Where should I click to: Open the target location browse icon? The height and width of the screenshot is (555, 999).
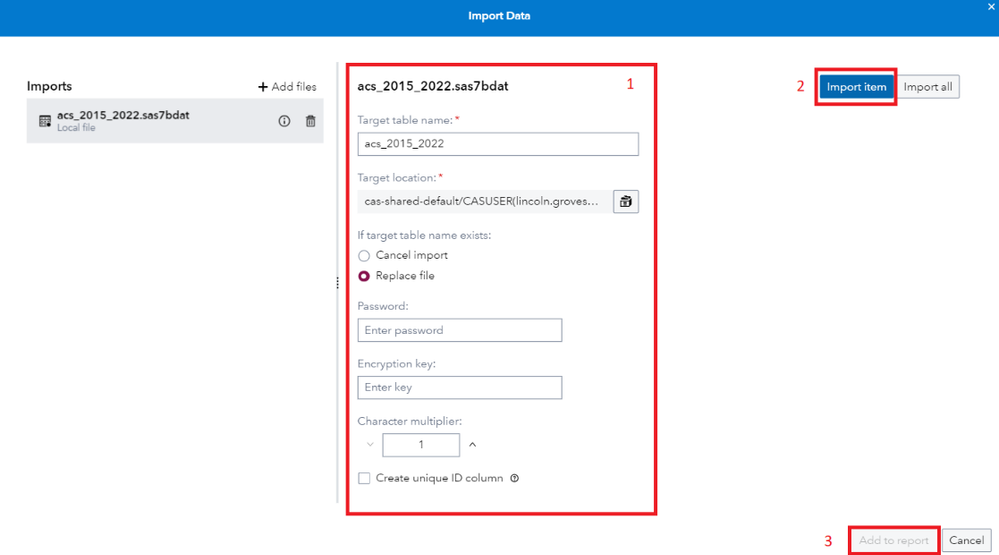coord(625,201)
